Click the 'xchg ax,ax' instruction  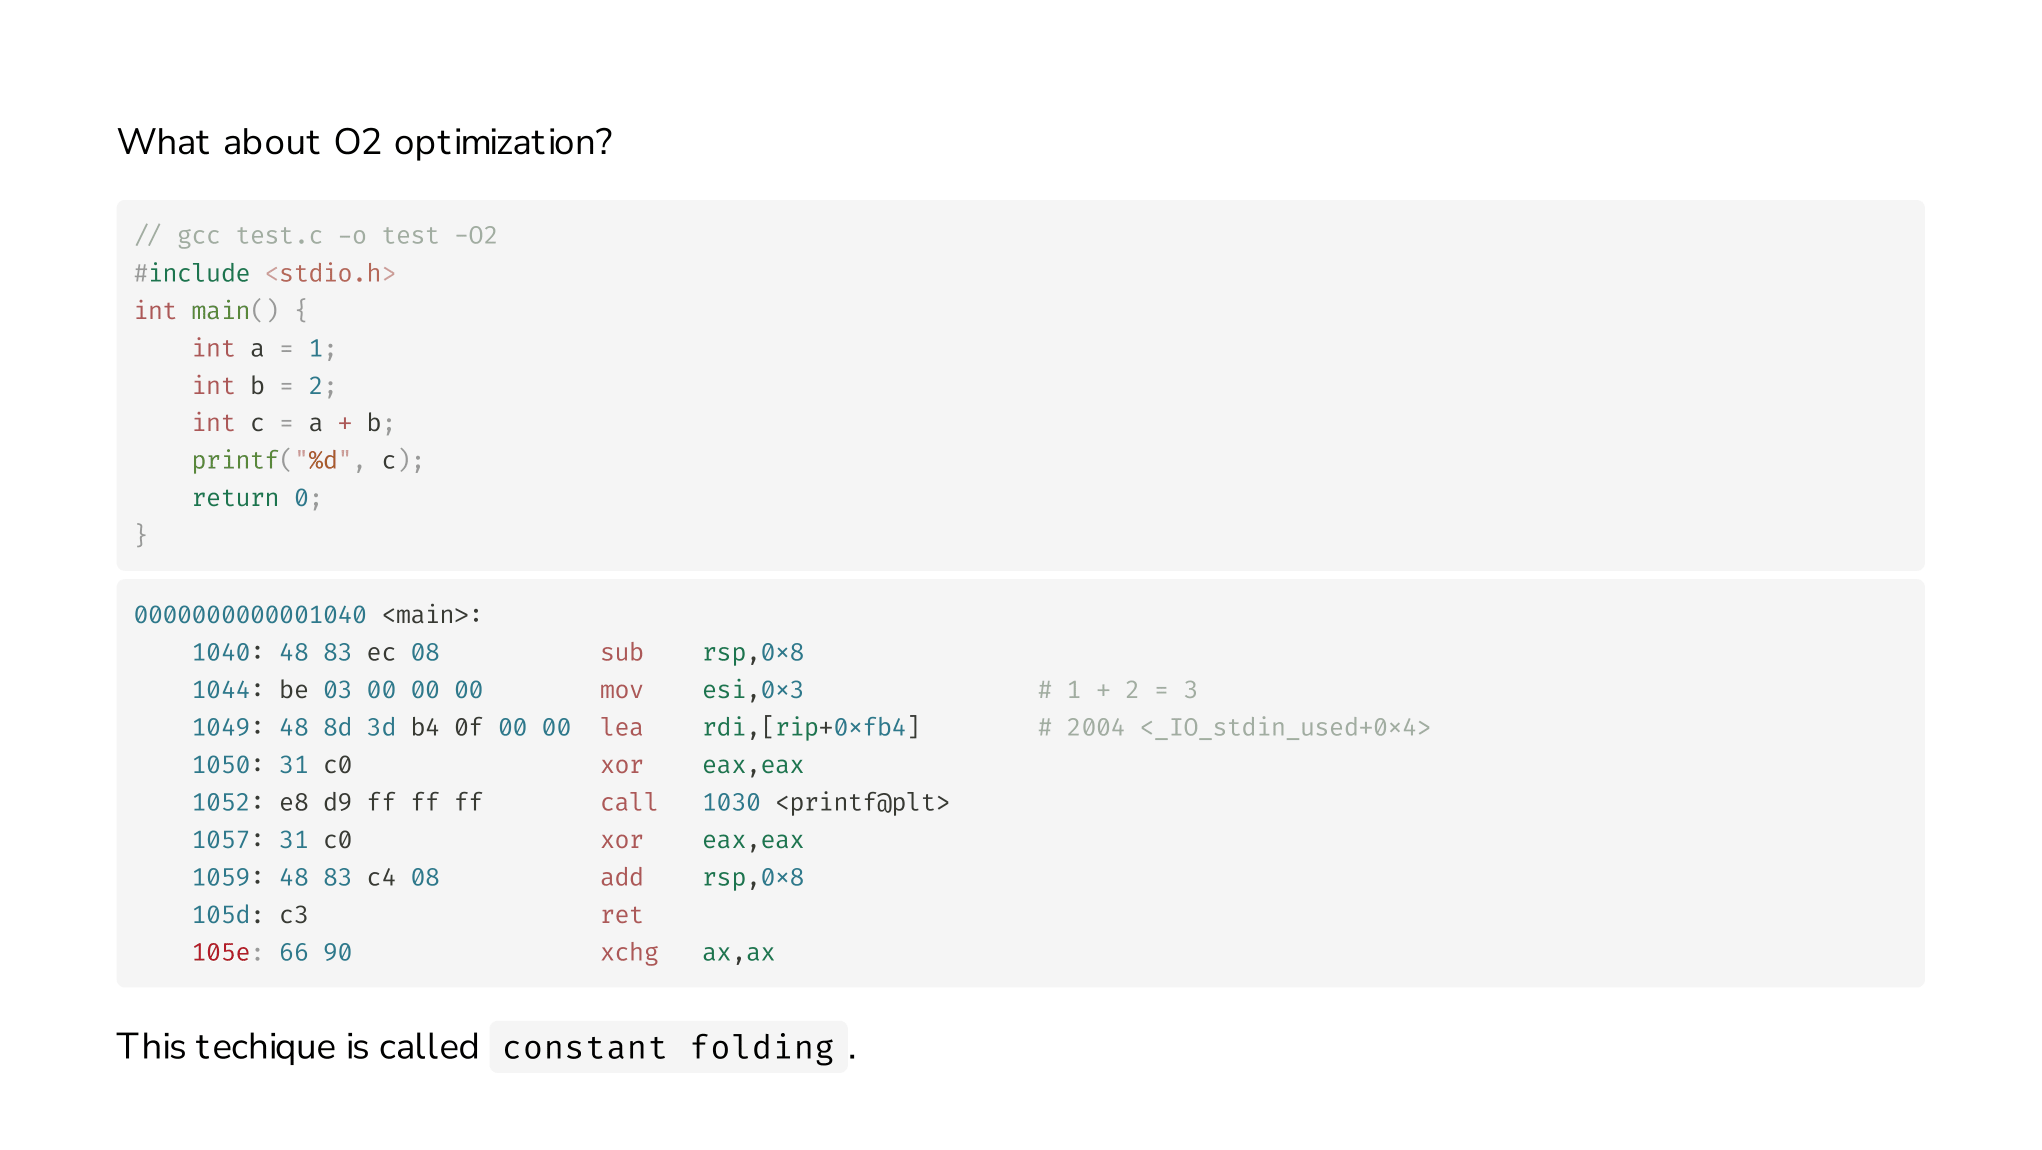coord(687,953)
